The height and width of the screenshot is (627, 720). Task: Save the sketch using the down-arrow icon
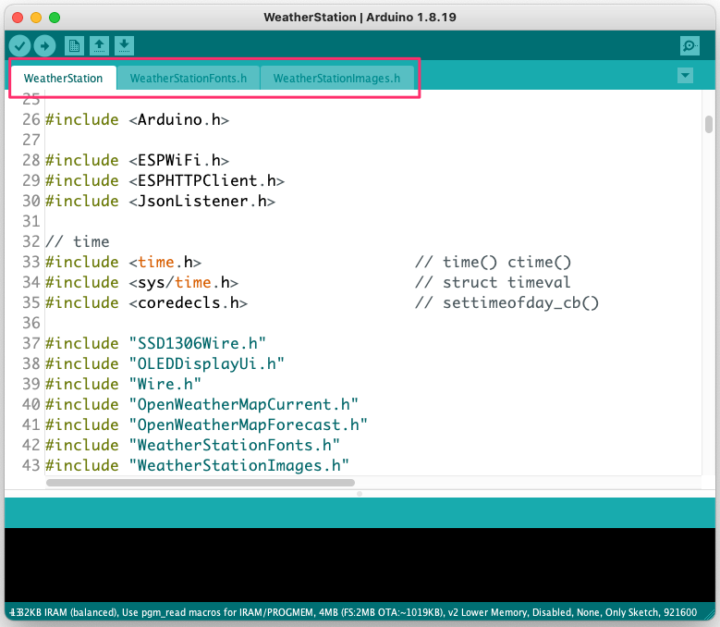pyautogui.click(x=124, y=46)
